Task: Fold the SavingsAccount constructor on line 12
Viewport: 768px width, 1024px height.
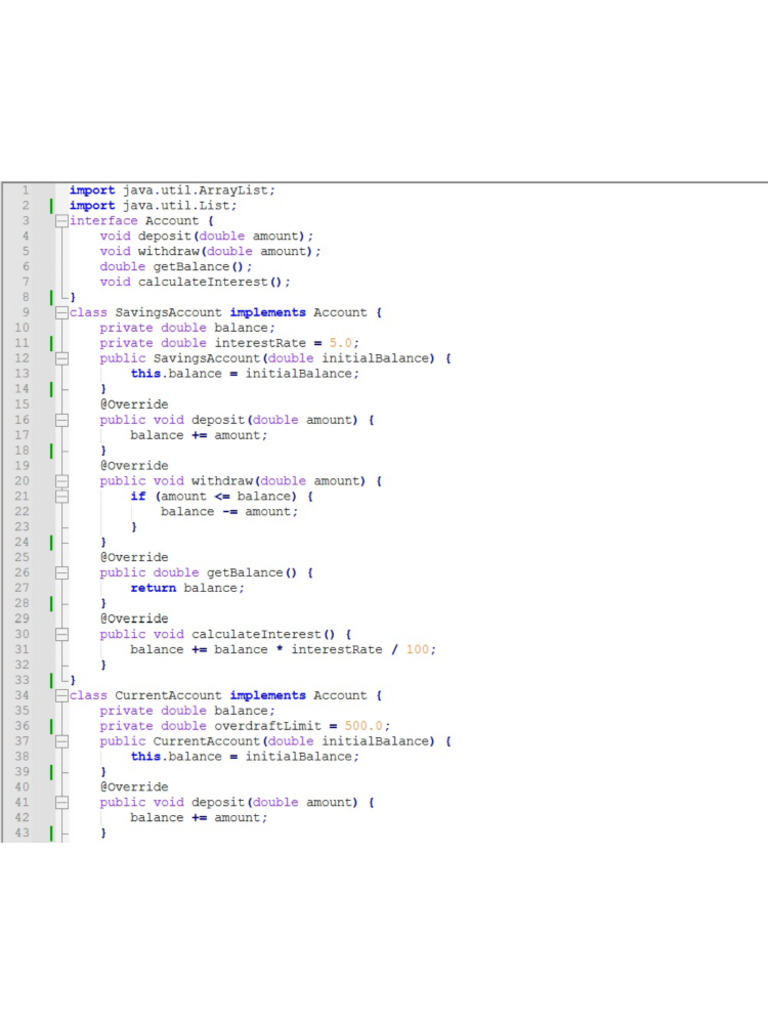Action: pos(61,359)
